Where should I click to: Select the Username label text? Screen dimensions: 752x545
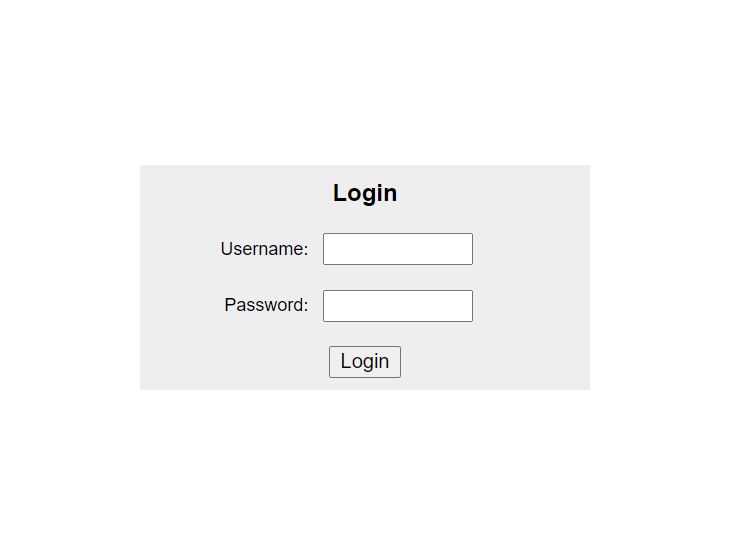pos(264,249)
